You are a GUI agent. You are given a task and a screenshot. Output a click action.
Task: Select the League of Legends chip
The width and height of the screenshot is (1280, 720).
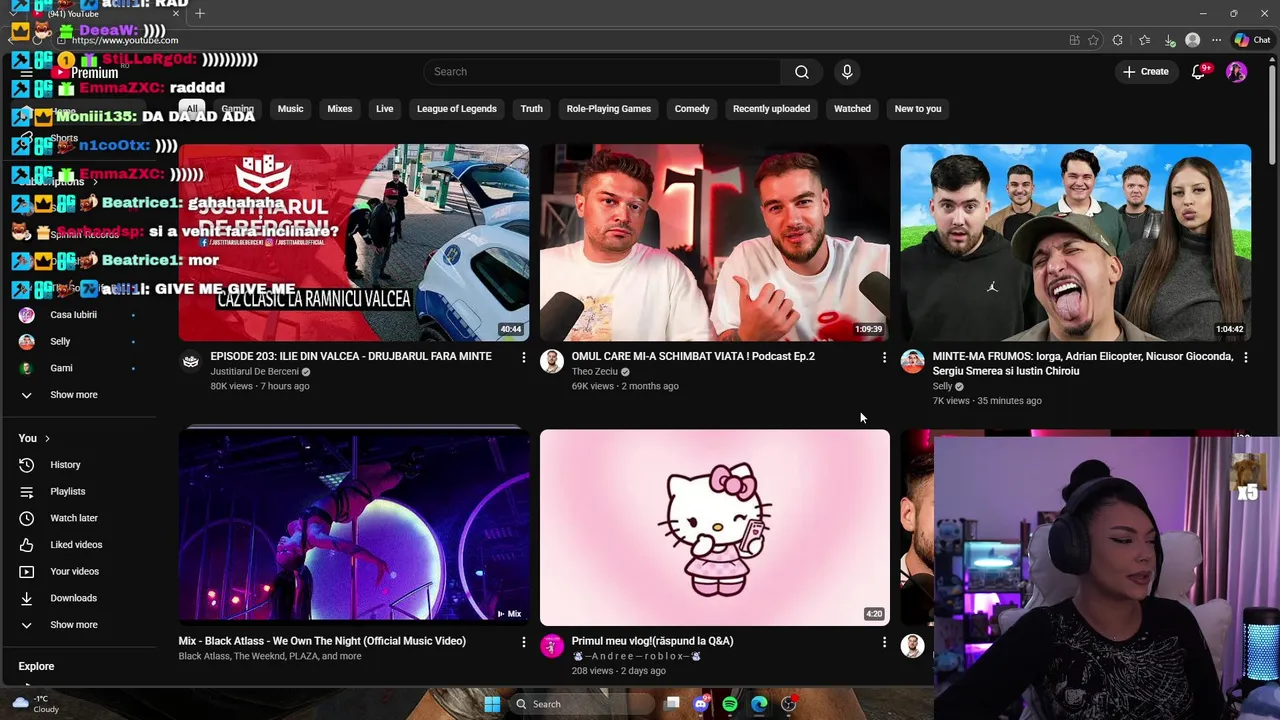click(456, 109)
